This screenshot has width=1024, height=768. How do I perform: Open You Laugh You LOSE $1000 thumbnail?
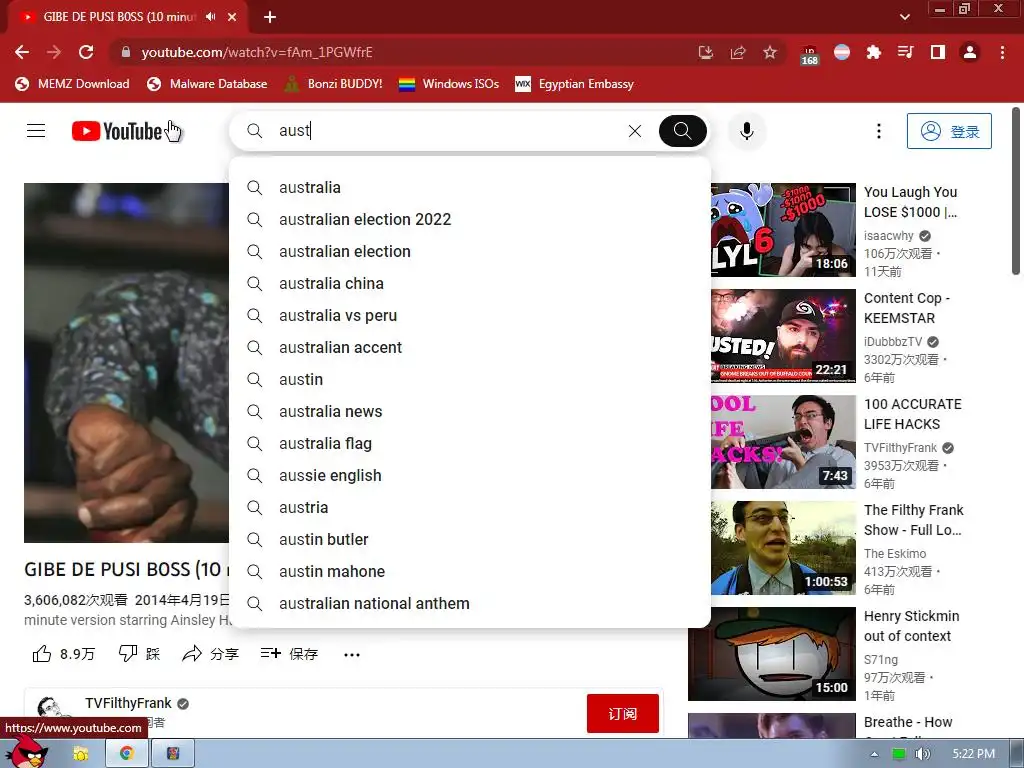pos(783,230)
